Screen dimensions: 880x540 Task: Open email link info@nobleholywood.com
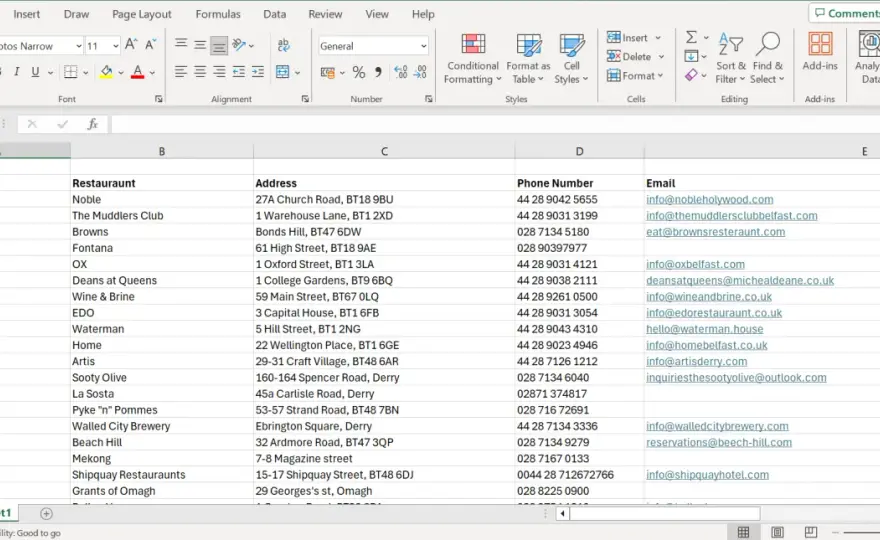tap(709, 199)
